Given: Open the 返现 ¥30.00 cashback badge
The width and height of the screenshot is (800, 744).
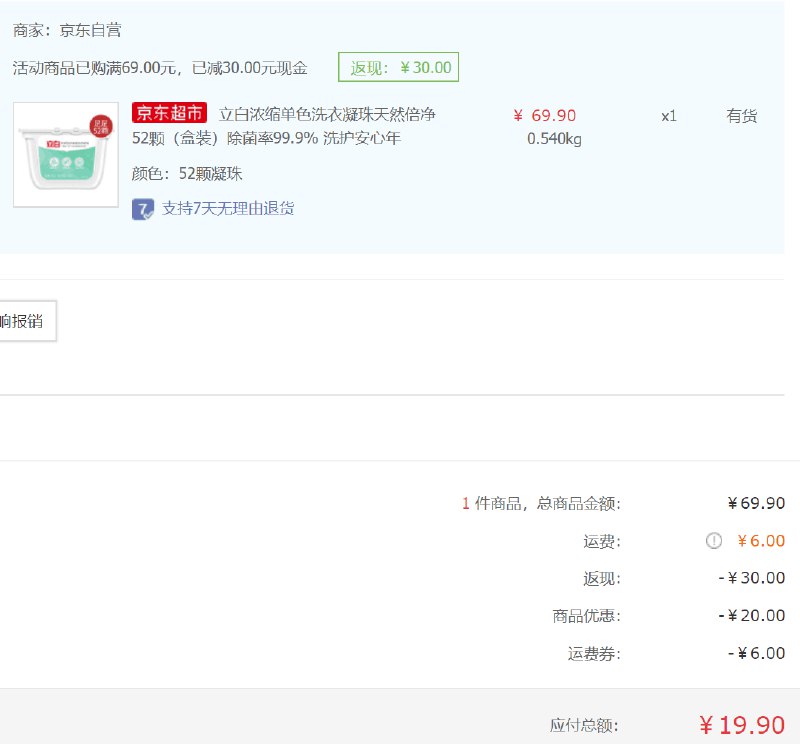Looking at the screenshot, I should click(399, 67).
